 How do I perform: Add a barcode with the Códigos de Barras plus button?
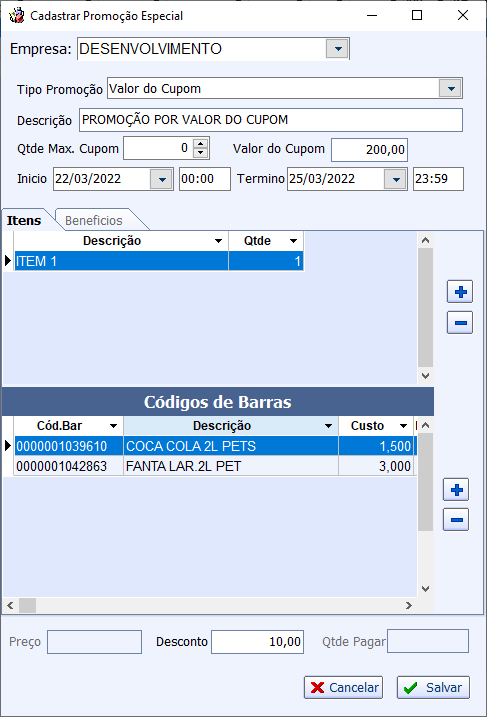456,490
